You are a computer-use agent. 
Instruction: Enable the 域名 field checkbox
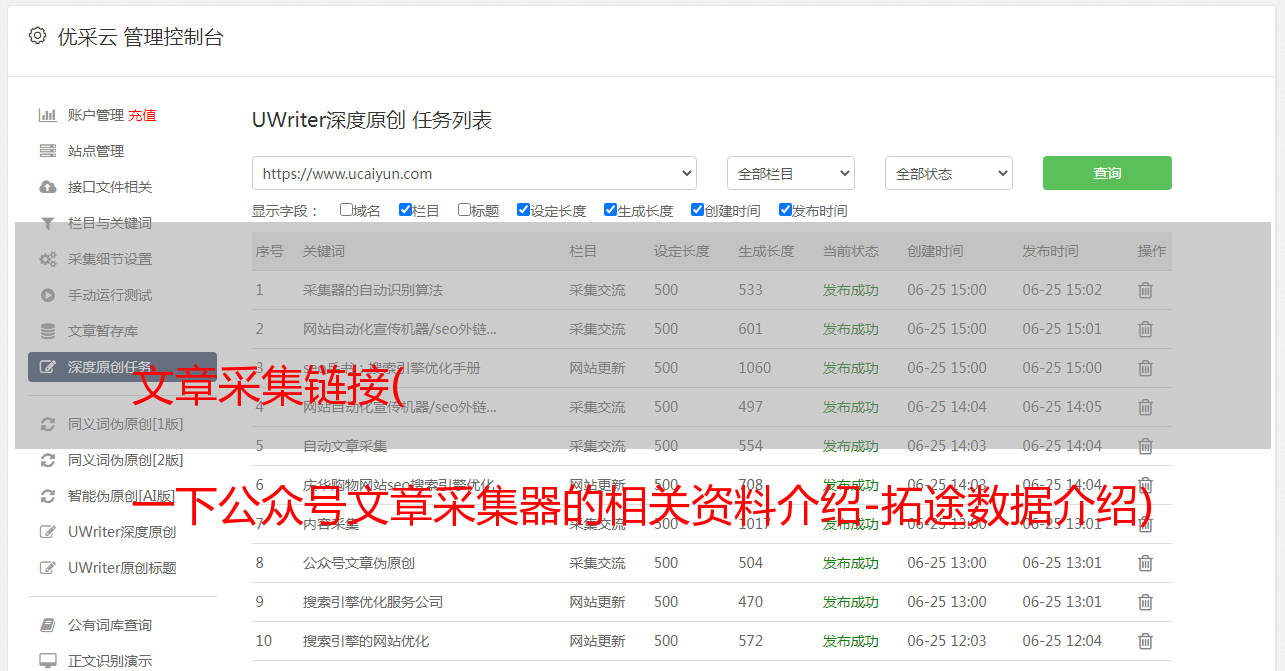click(346, 210)
